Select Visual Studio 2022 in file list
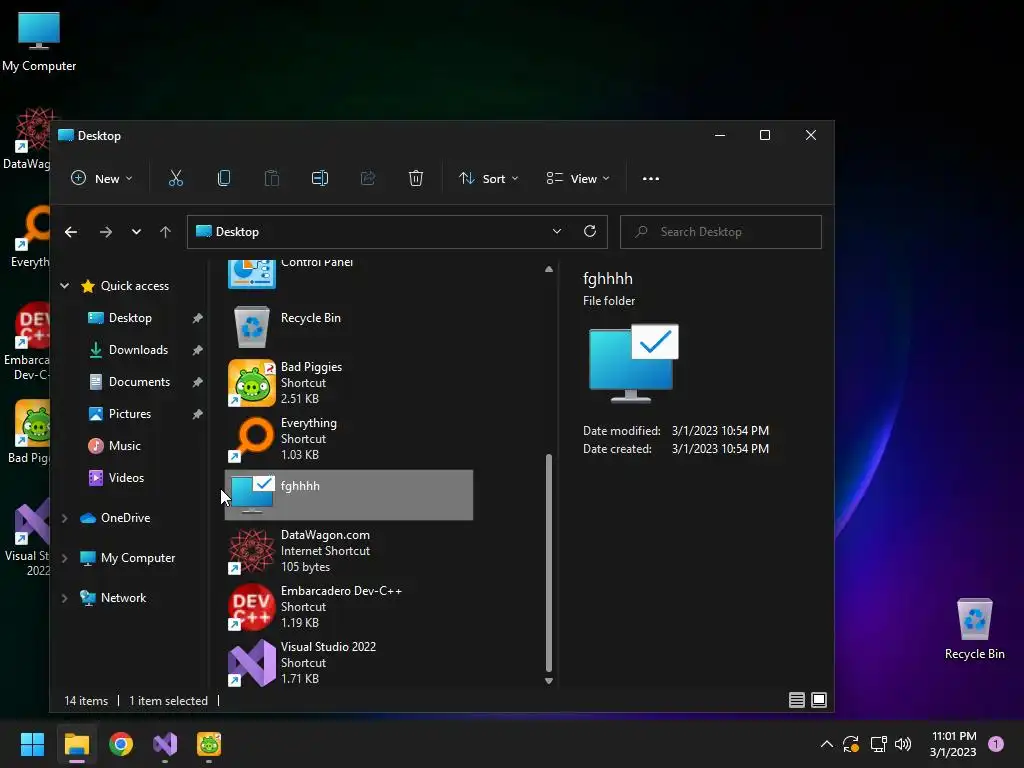The width and height of the screenshot is (1024, 768). [x=349, y=663]
